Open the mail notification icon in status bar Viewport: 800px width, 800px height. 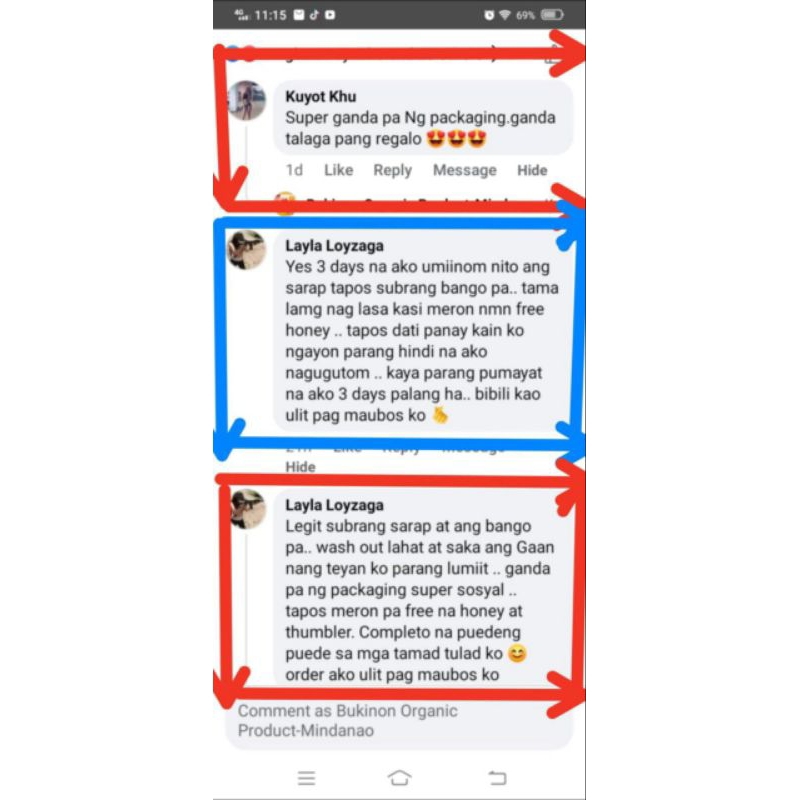299,15
